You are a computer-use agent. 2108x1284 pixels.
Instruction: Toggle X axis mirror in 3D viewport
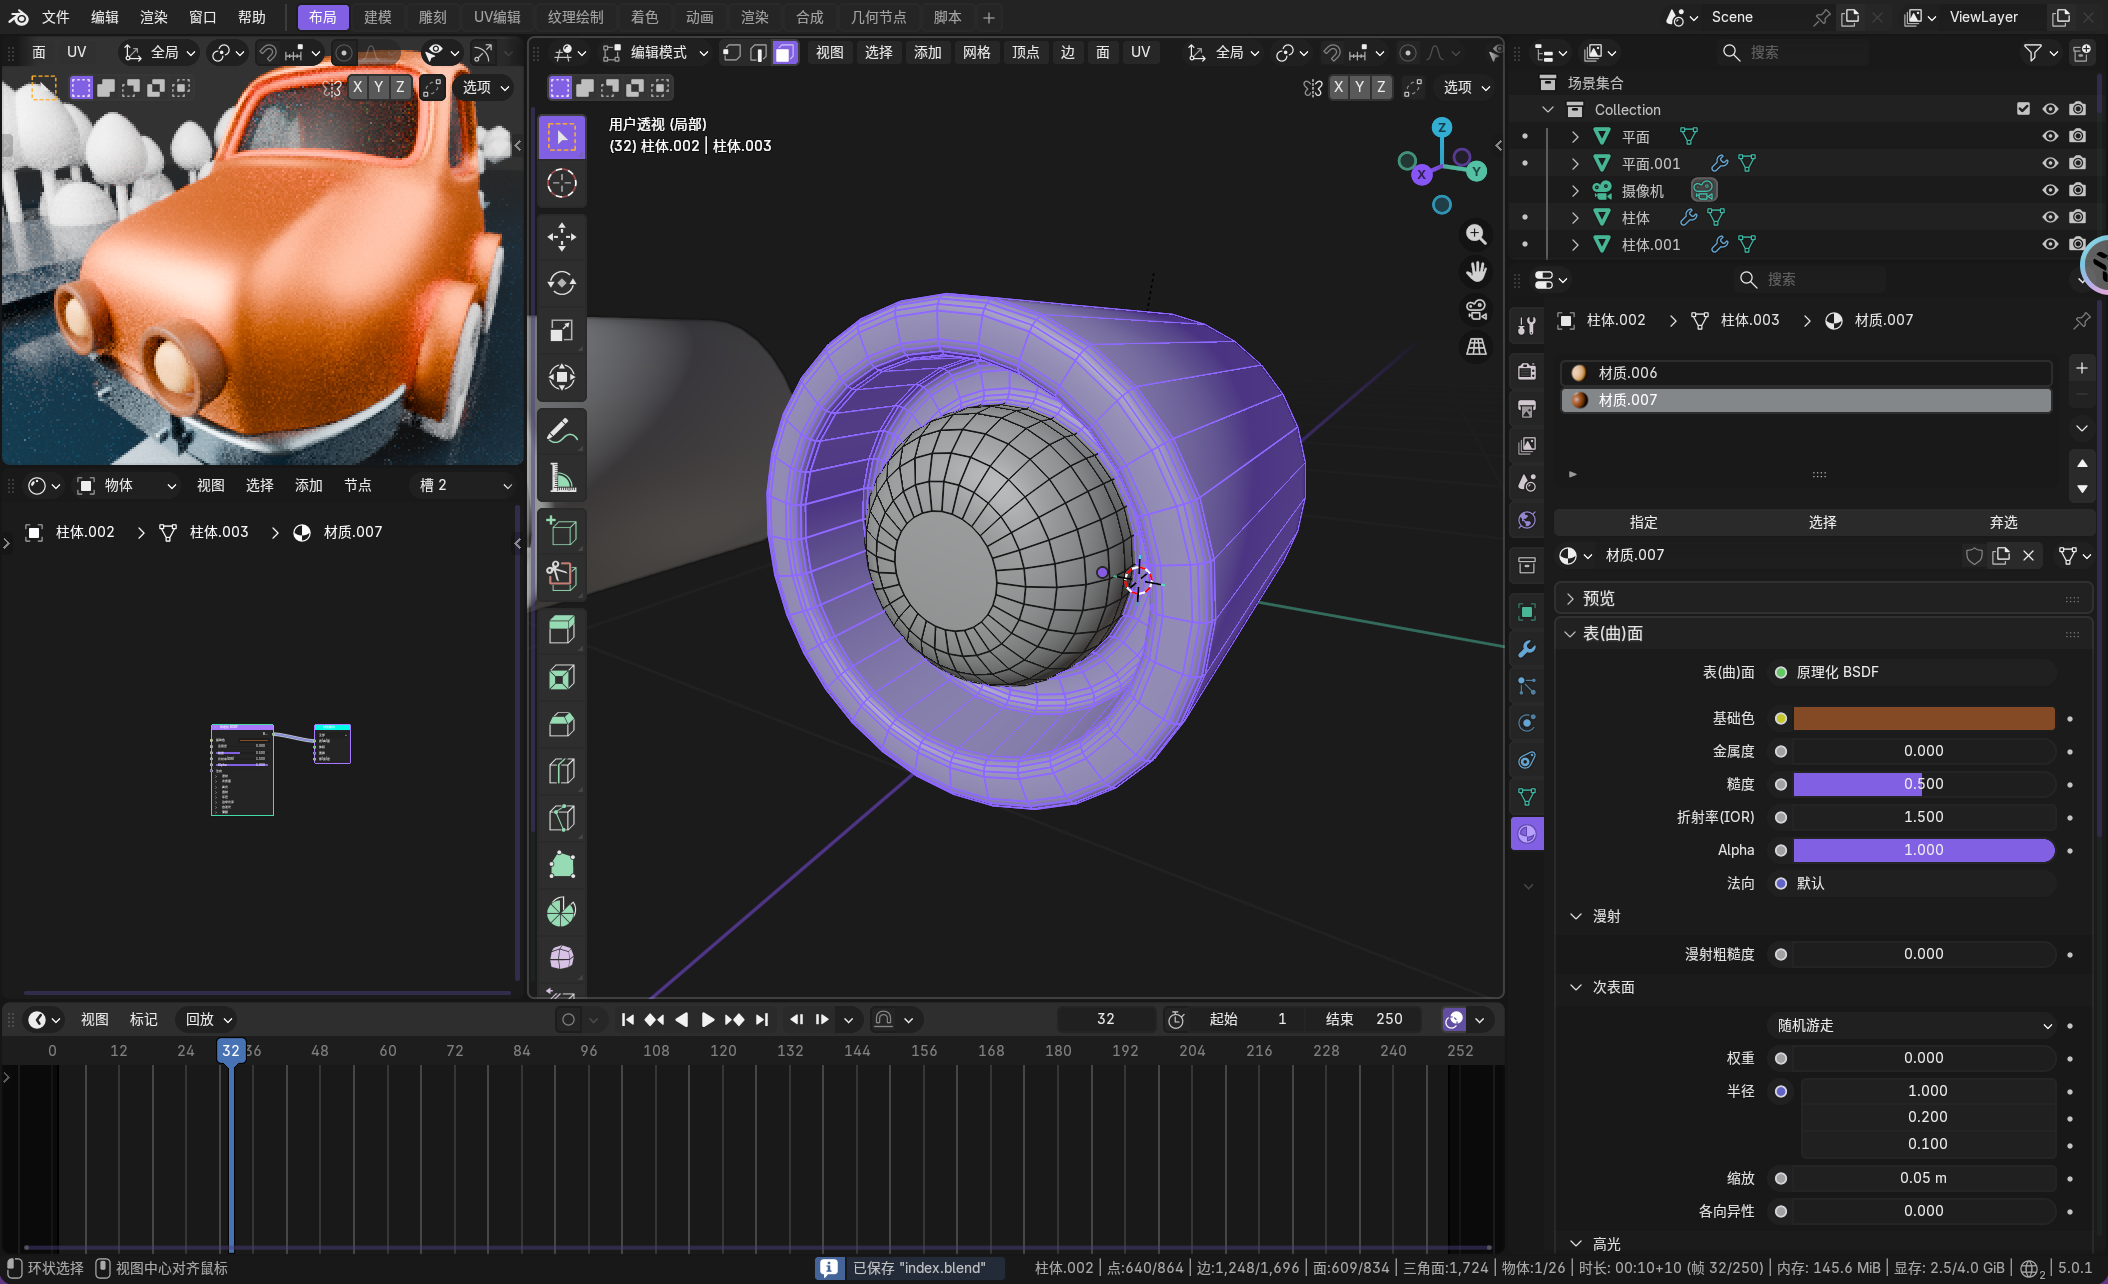[x=1338, y=88]
